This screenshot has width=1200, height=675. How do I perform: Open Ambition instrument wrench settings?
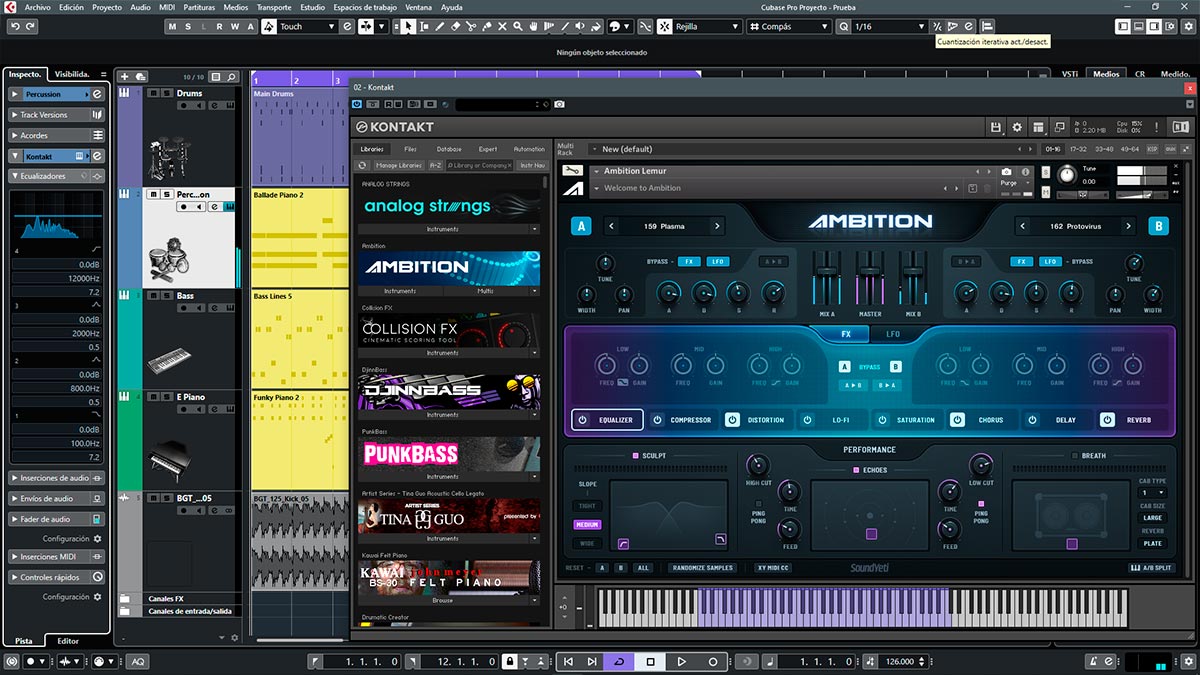[x=573, y=171]
